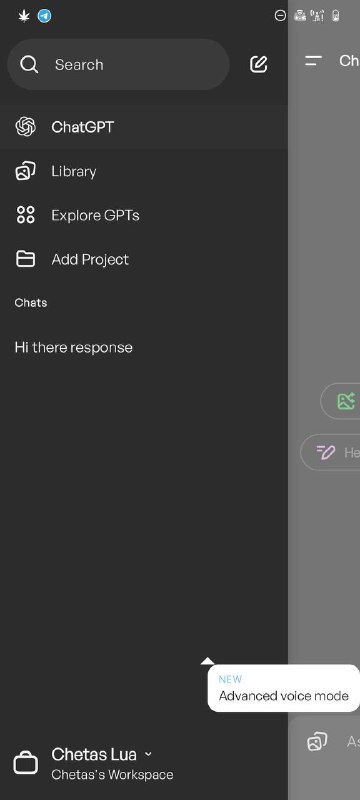Image resolution: width=360 pixels, height=800 pixels.
Task: Tap the purple pen suggestion chip
Action: pos(330,452)
